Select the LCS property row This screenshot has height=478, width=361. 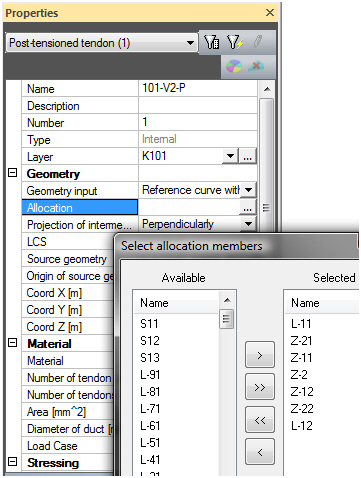coord(68,242)
